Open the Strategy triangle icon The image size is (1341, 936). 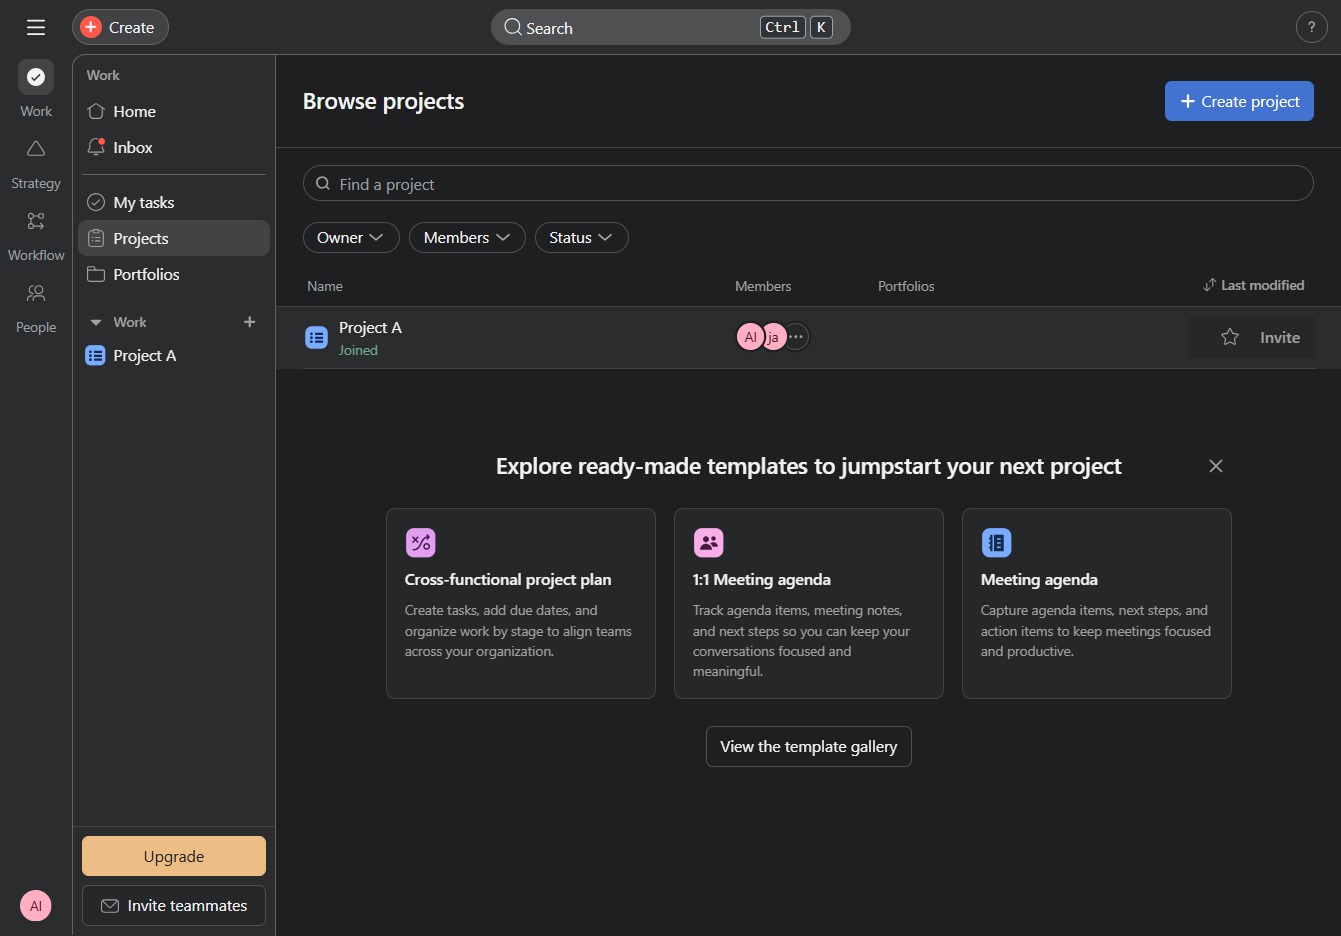(36, 149)
